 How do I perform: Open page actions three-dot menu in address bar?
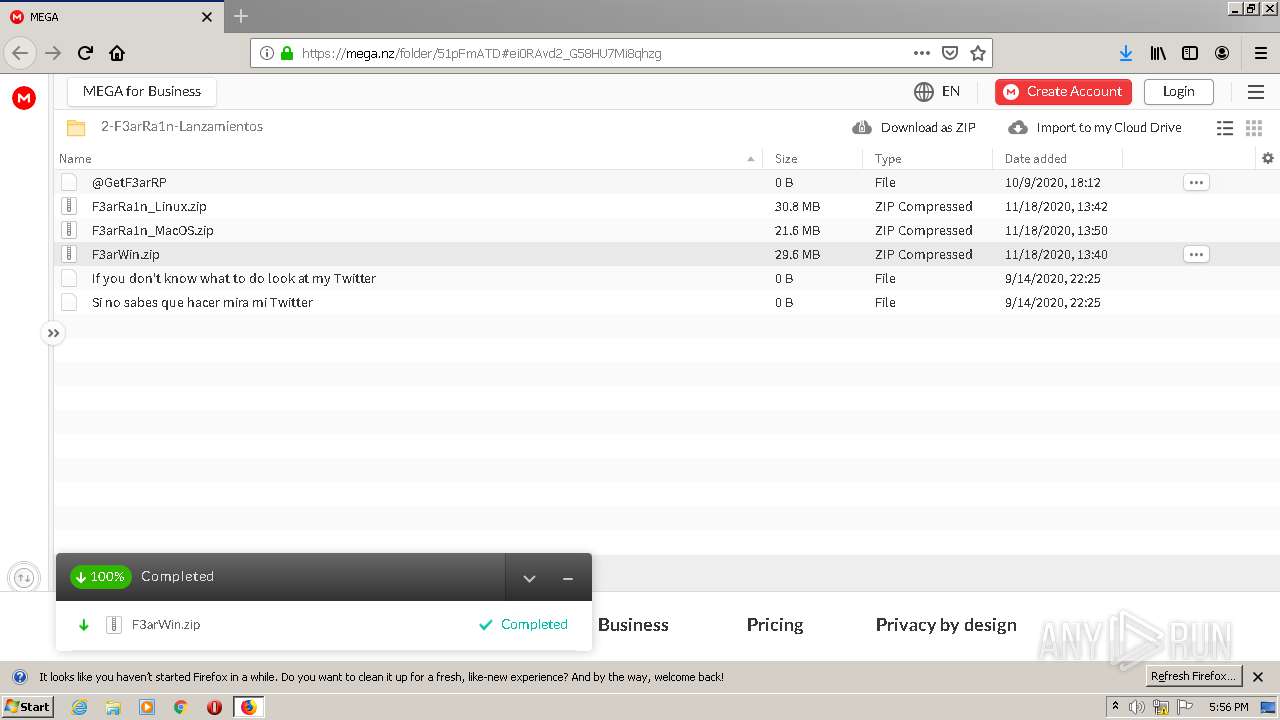[922, 53]
